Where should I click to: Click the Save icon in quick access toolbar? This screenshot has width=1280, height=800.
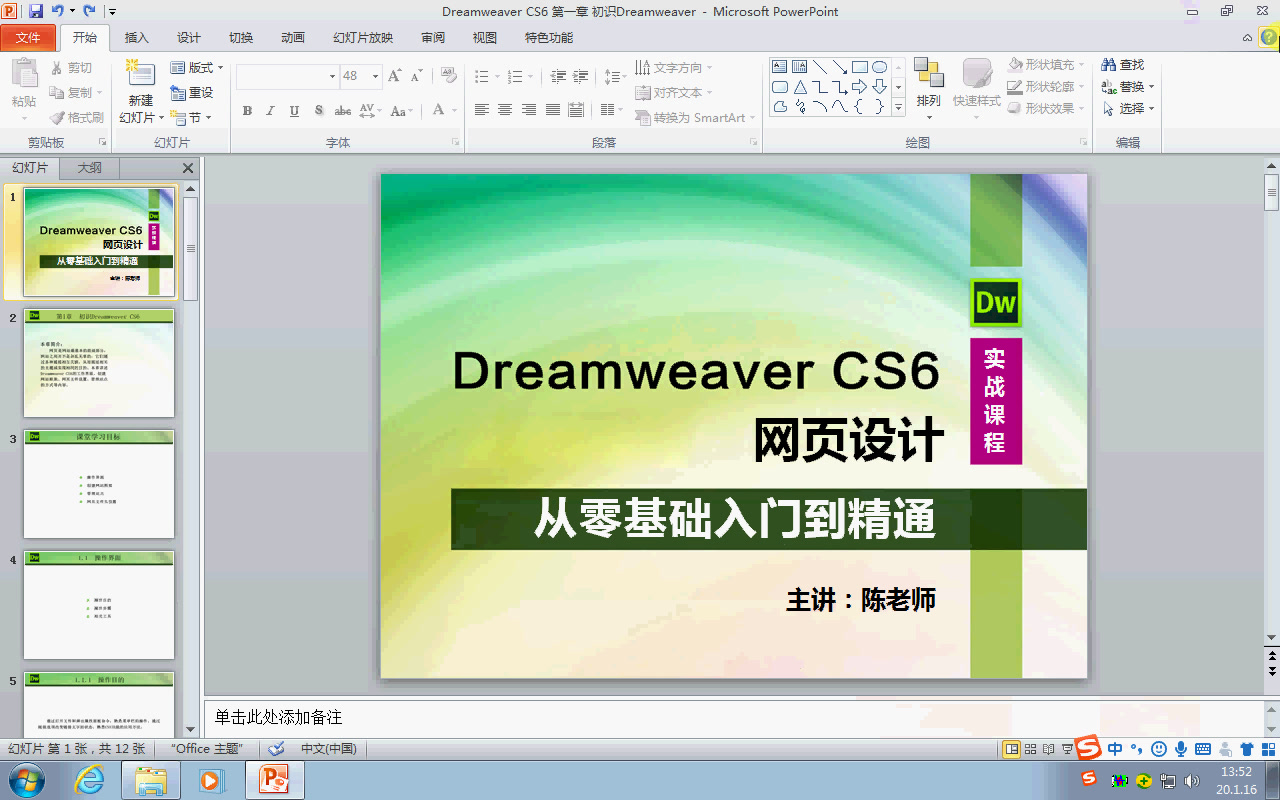tap(36, 11)
